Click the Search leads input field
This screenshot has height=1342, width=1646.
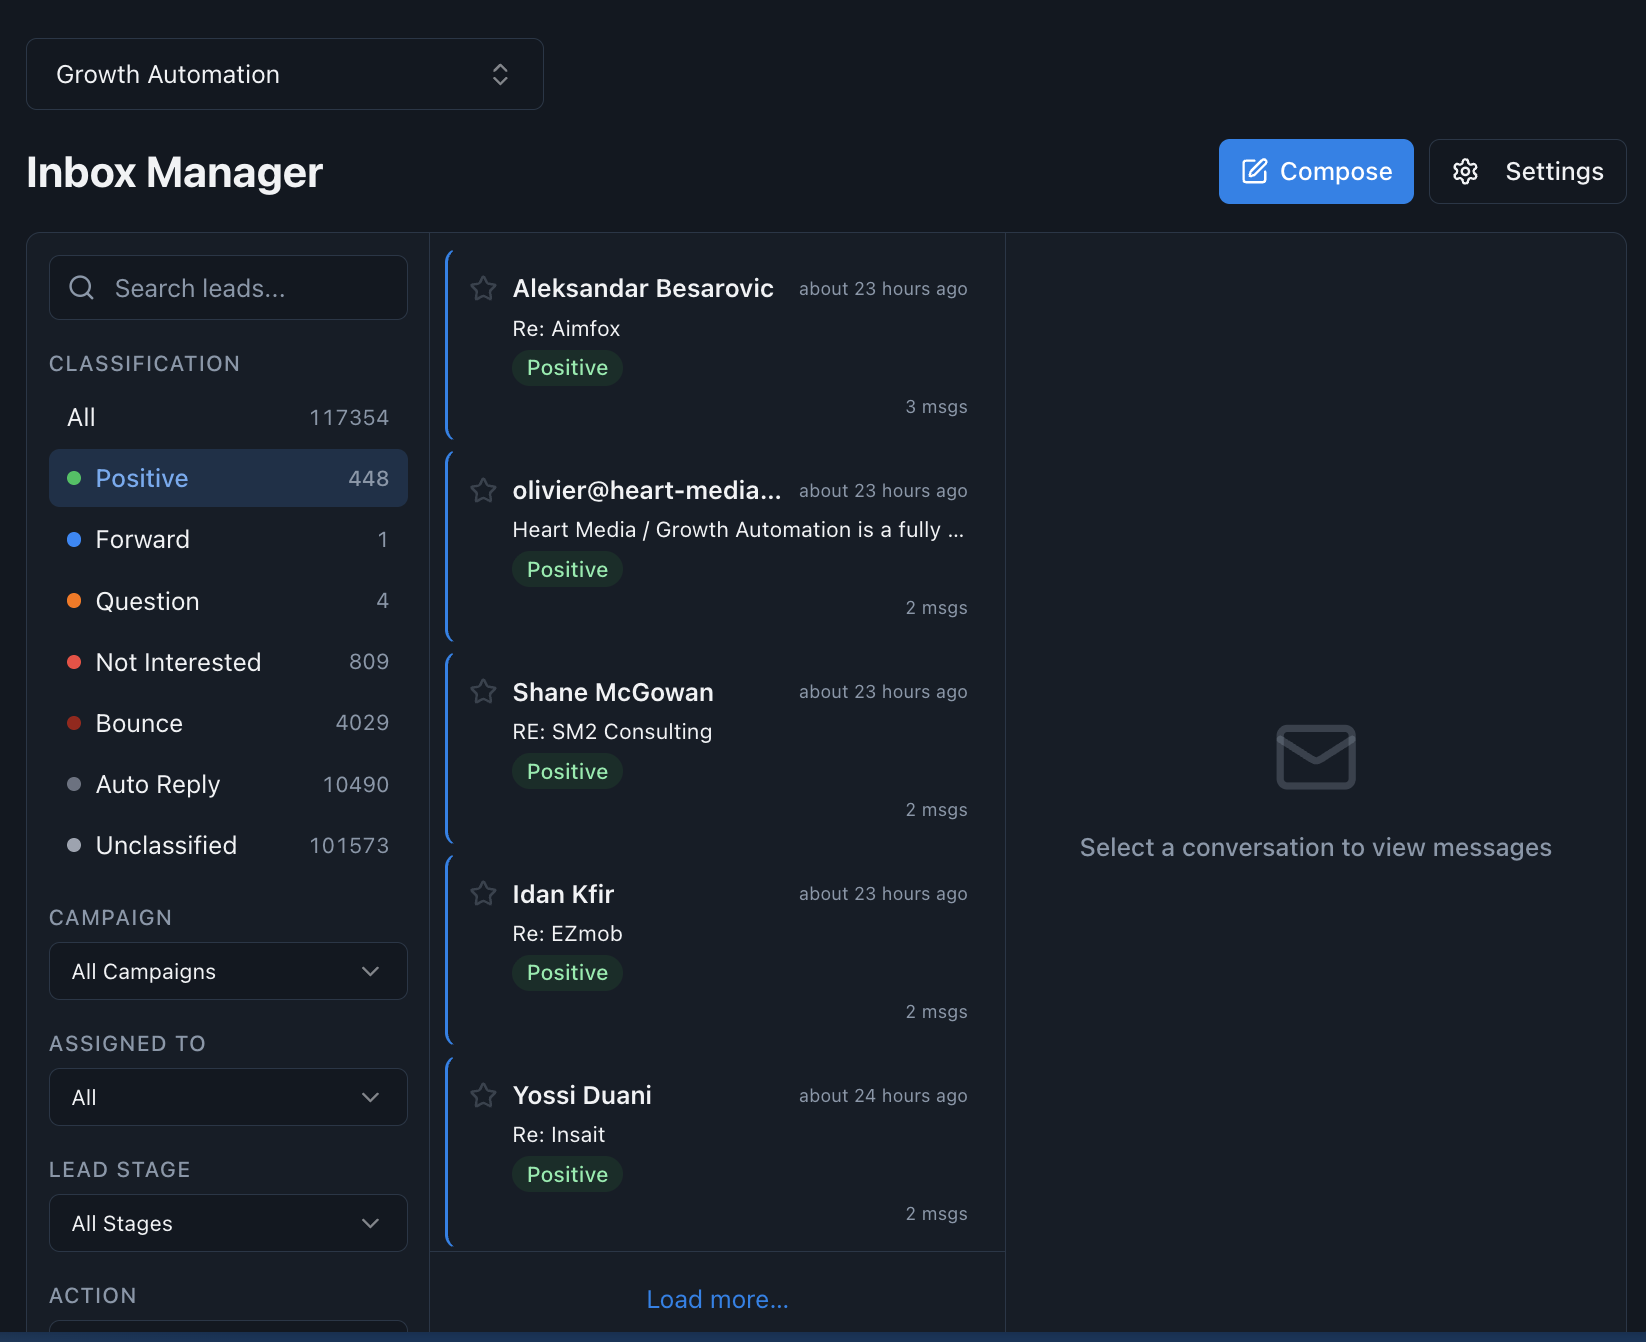(x=227, y=287)
